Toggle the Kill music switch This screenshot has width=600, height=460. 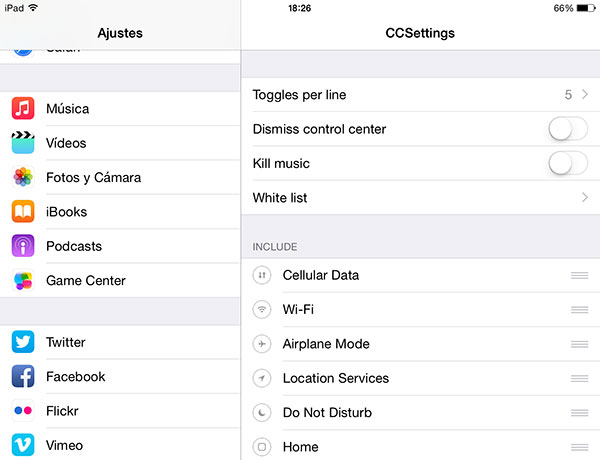[567, 163]
